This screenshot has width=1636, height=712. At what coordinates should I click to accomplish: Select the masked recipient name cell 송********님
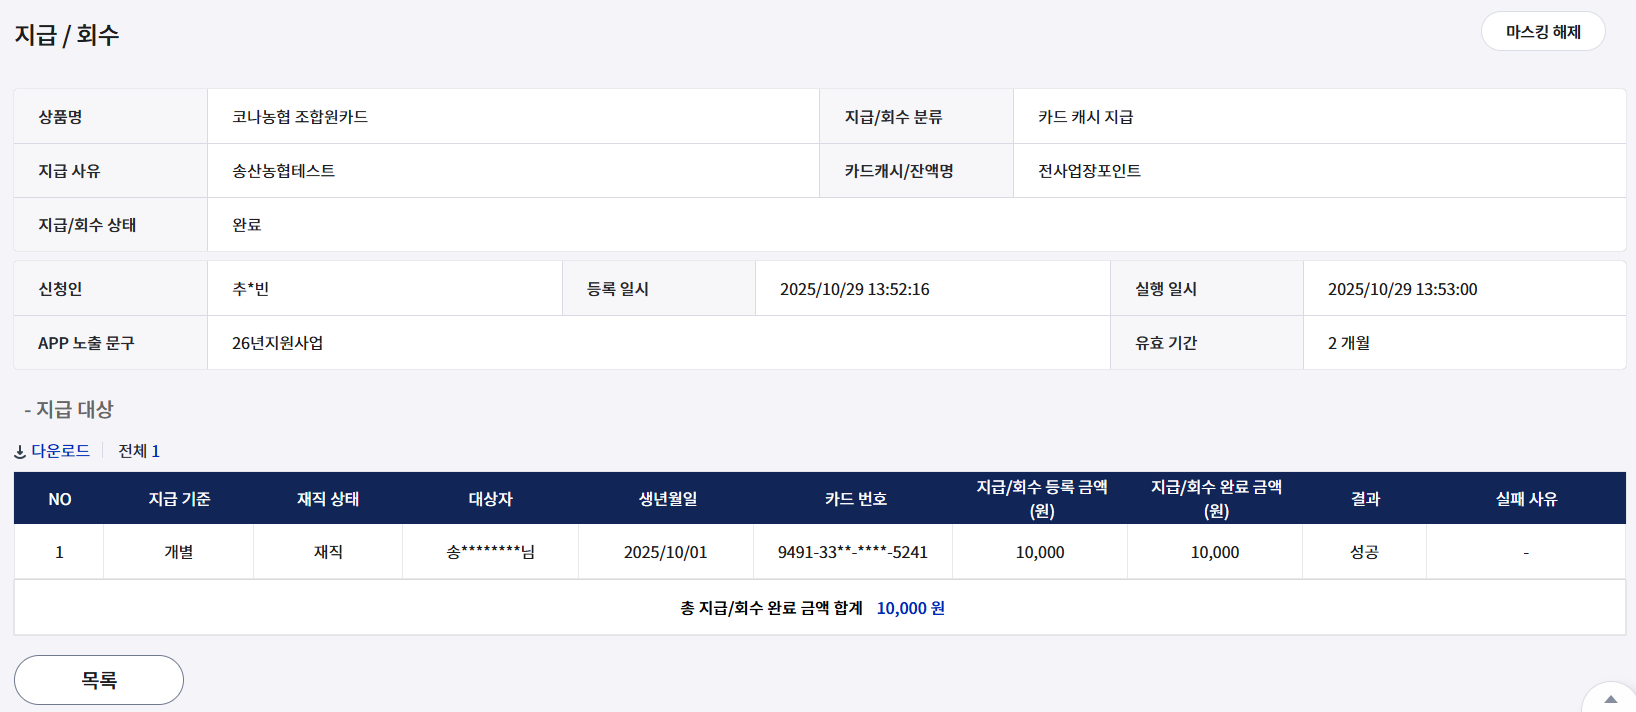pyautogui.click(x=490, y=552)
